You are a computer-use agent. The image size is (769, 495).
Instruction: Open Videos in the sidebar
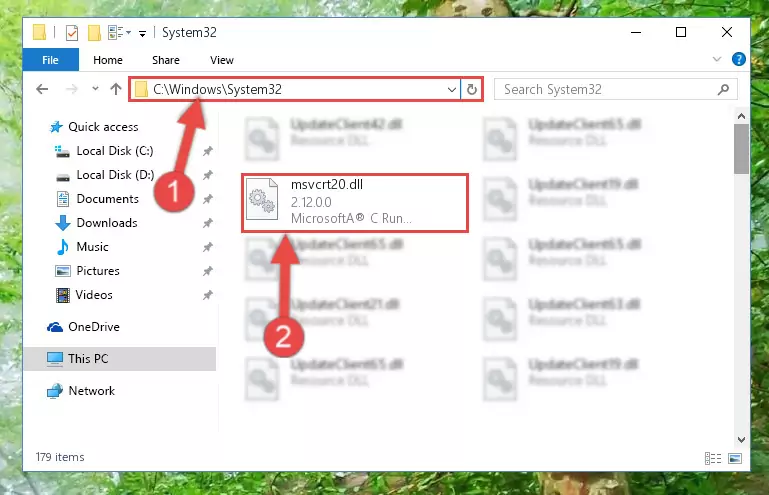94,295
